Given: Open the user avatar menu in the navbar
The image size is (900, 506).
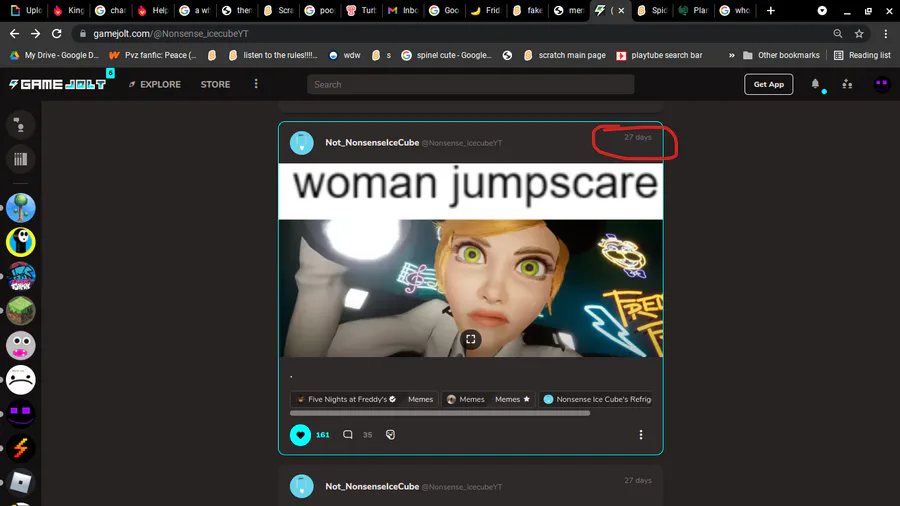Looking at the screenshot, I should click(x=882, y=84).
